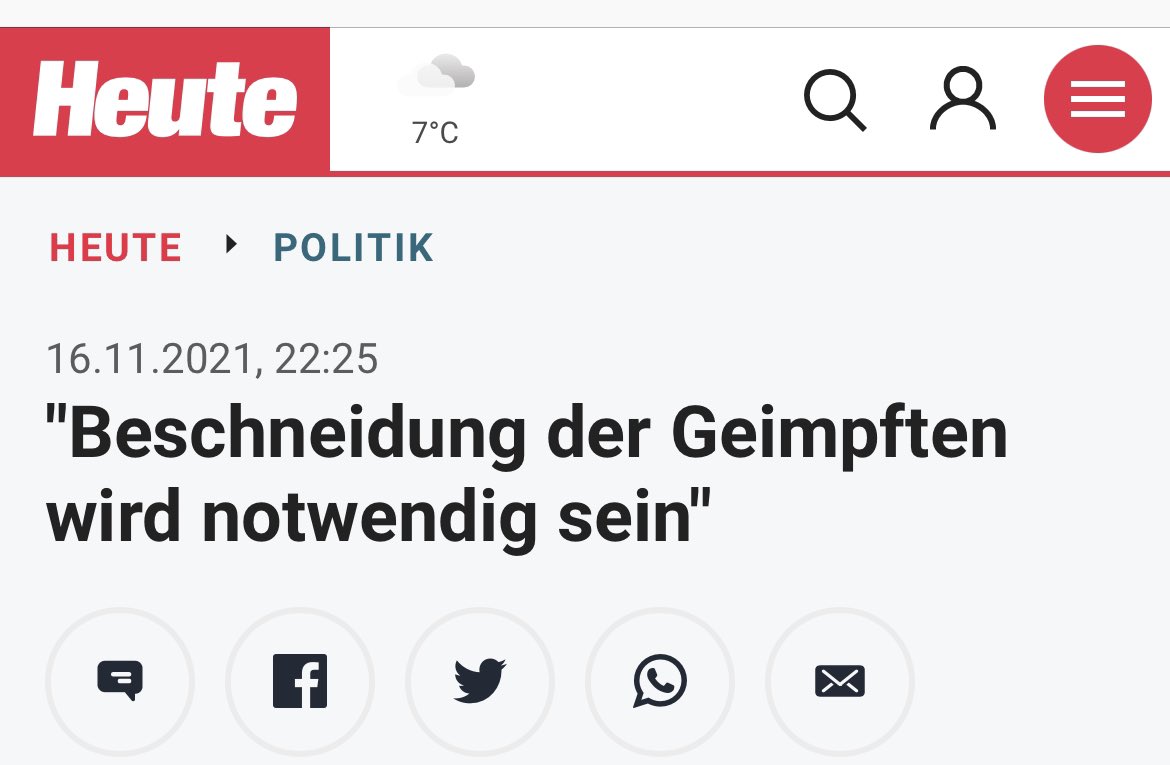Click the breadcrumb arrow separator
The width and height of the screenshot is (1170, 765).
(x=232, y=245)
